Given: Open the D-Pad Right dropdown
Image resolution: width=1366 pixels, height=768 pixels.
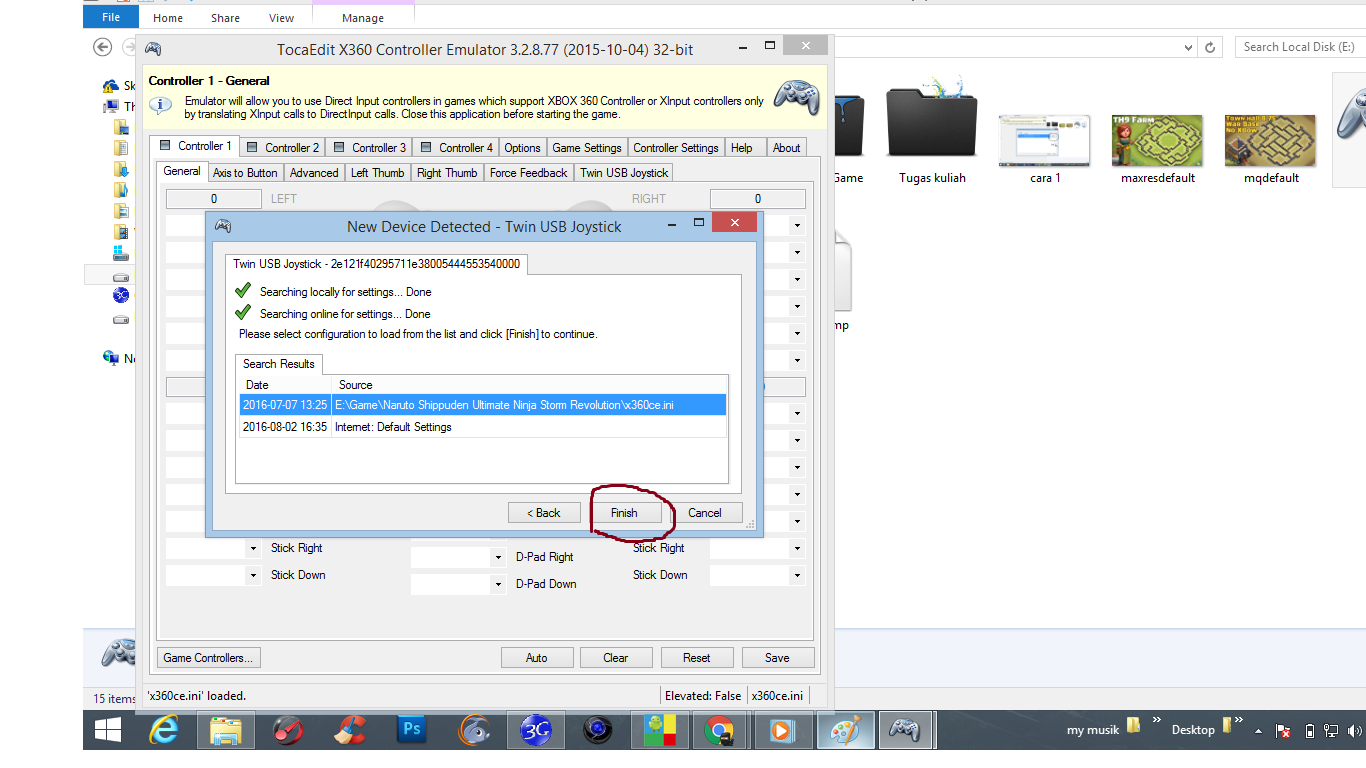Looking at the screenshot, I should click(498, 557).
